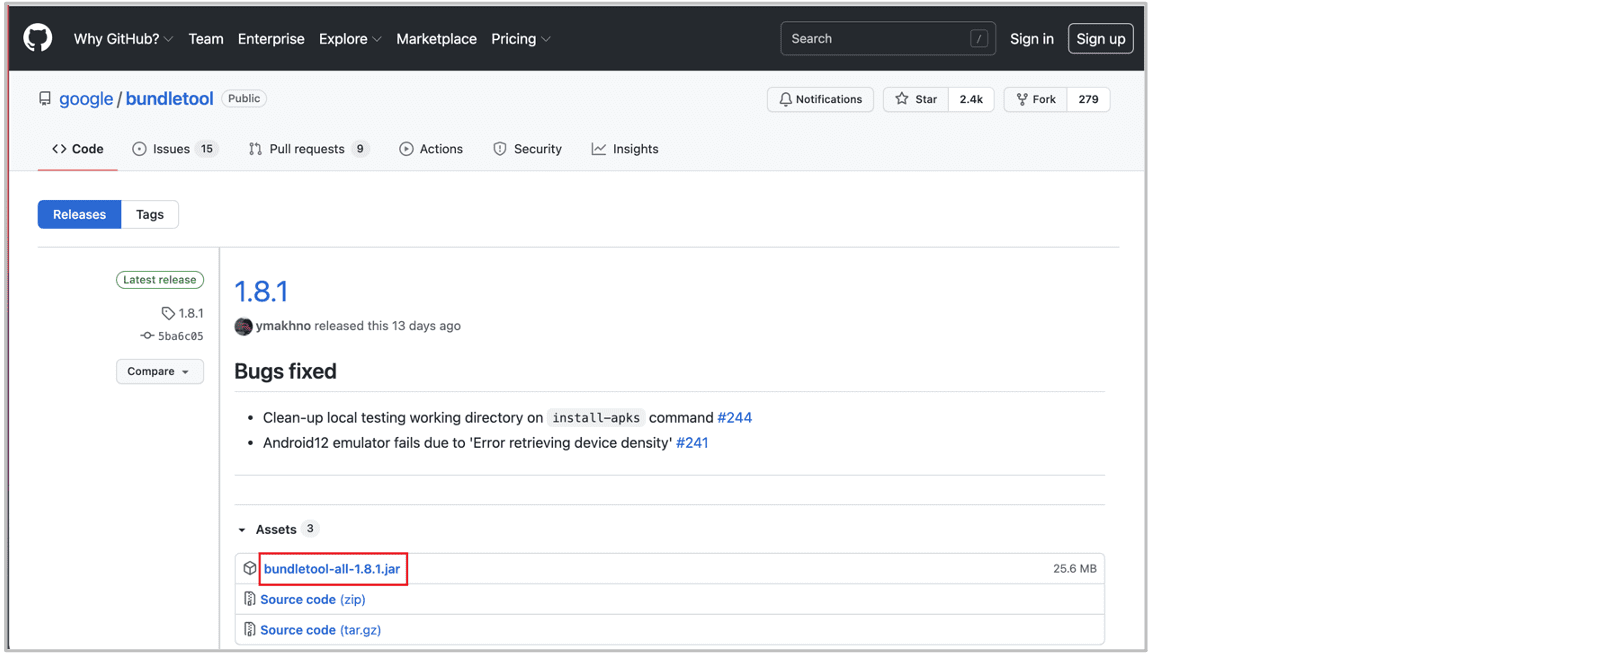Click ymakhno's avatar image

pyautogui.click(x=243, y=327)
